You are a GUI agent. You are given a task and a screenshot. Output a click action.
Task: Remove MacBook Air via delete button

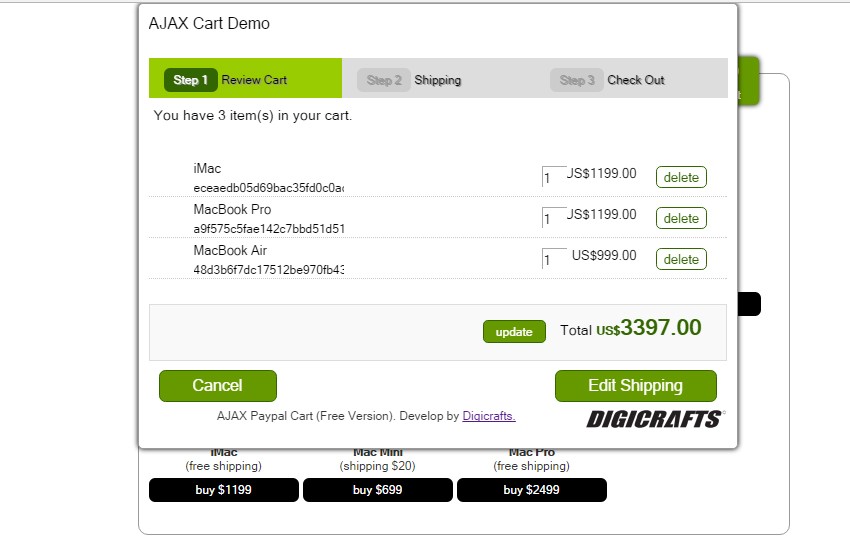coord(681,259)
